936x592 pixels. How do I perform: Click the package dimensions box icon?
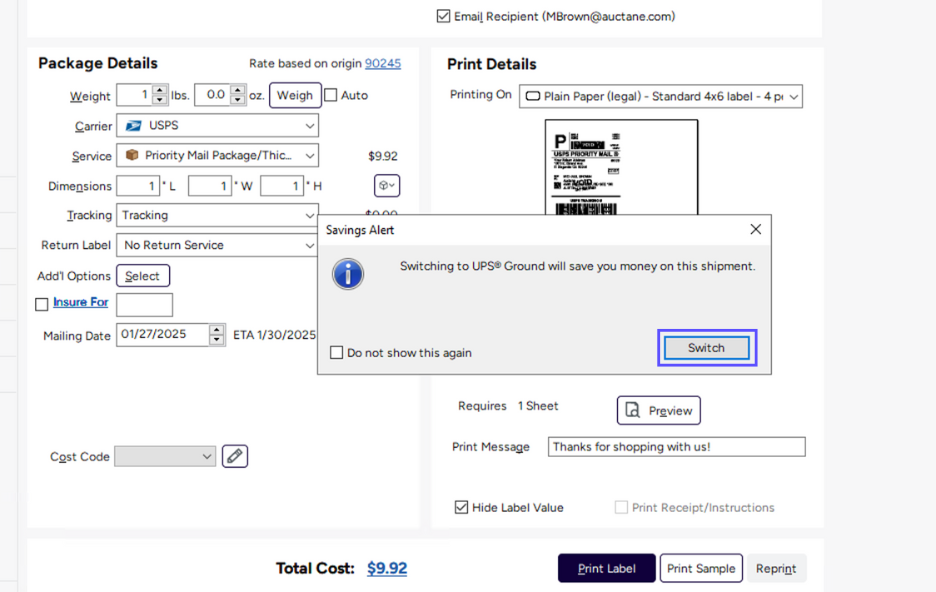[386, 186]
